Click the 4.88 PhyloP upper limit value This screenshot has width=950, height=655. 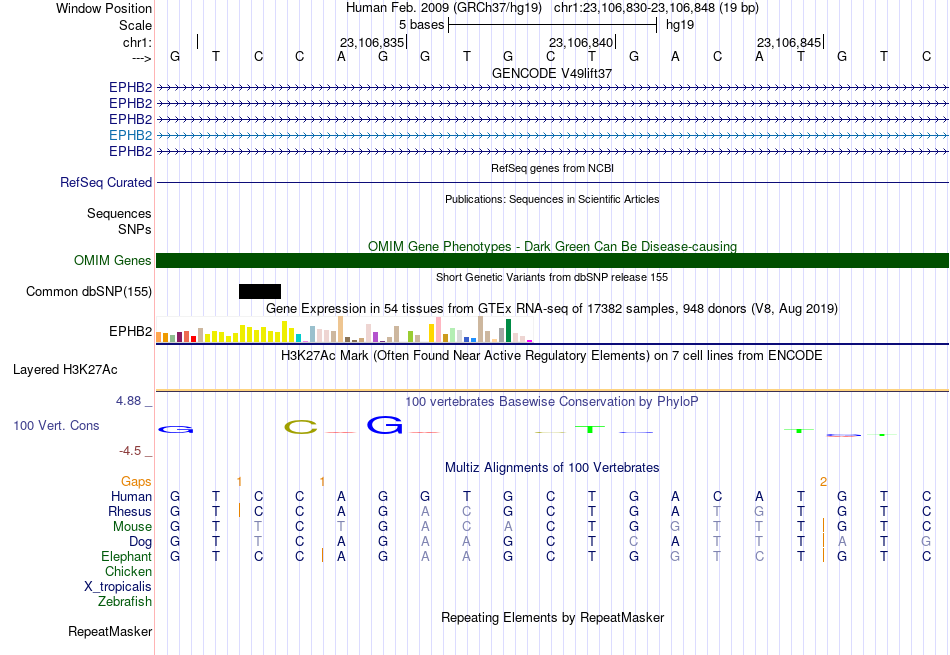(128, 401)
